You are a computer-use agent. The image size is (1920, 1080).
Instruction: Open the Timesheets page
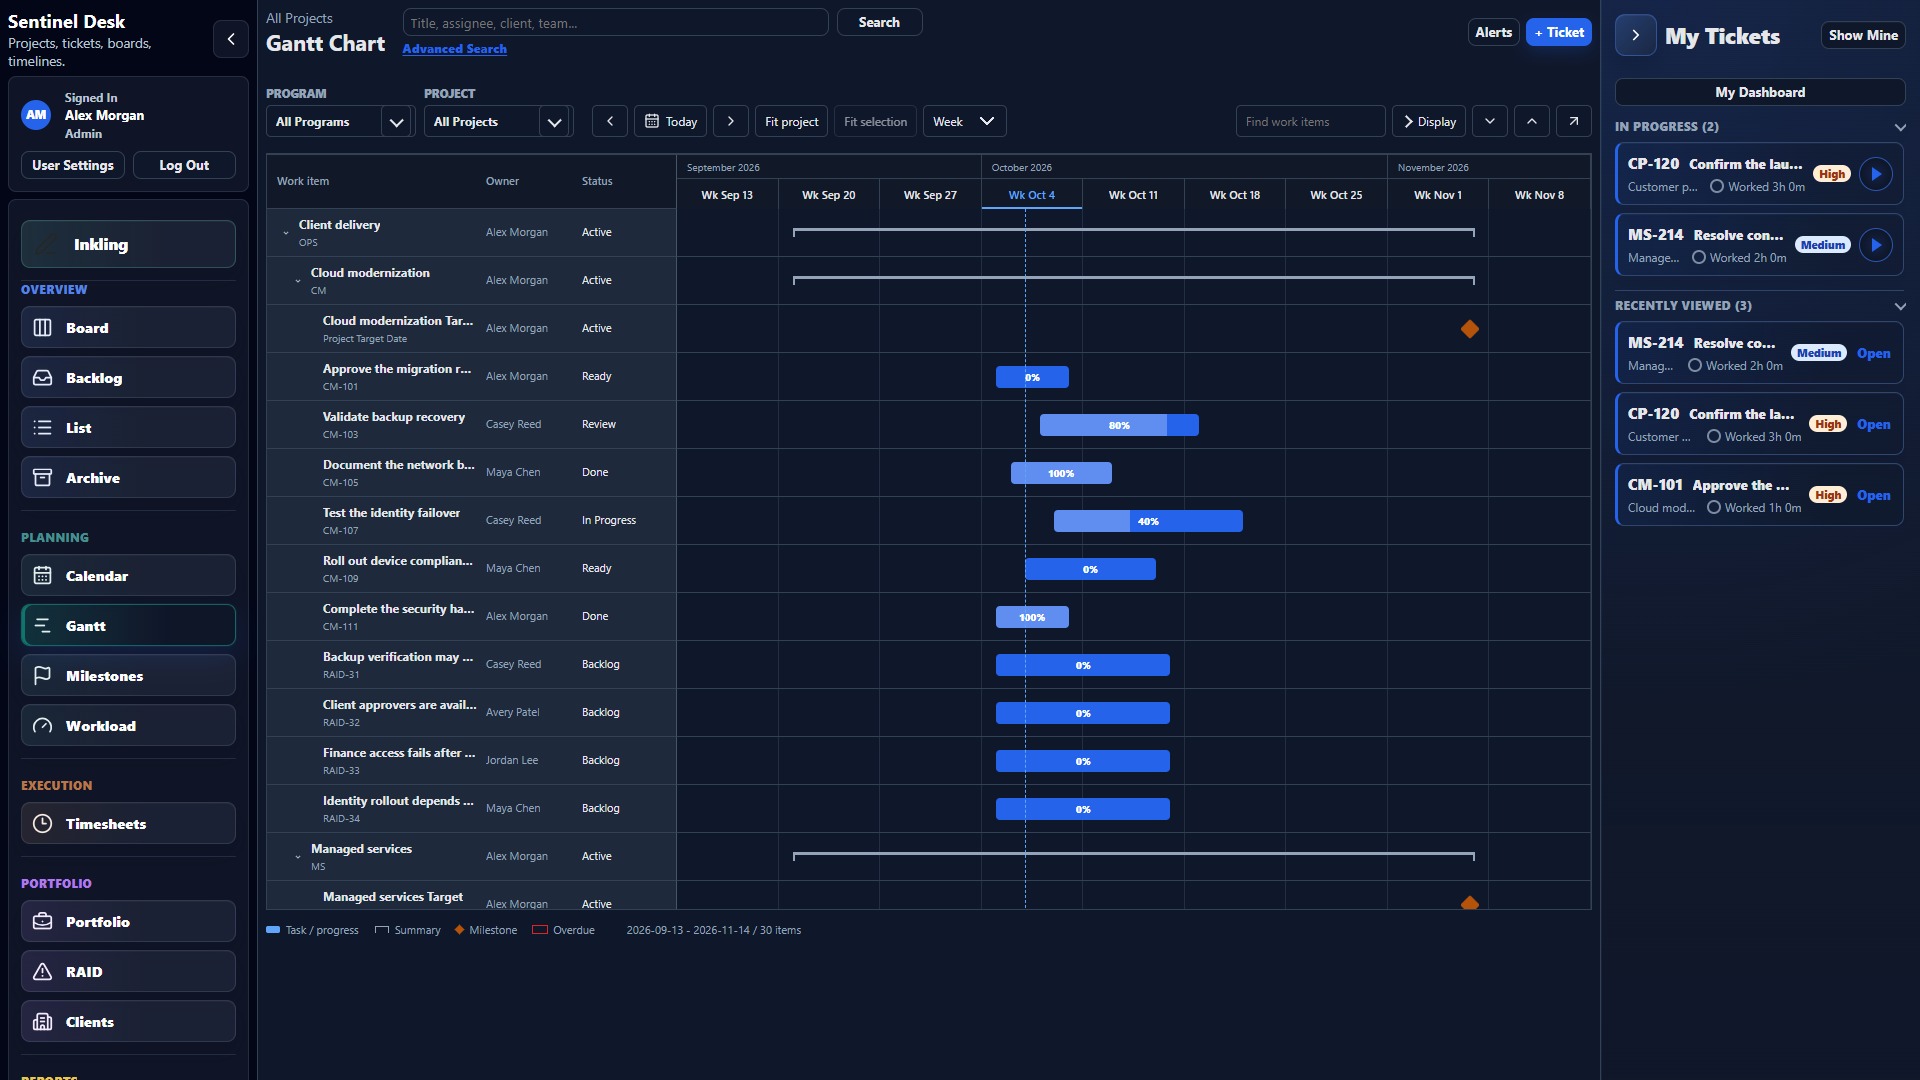click(x=128, y=824)
